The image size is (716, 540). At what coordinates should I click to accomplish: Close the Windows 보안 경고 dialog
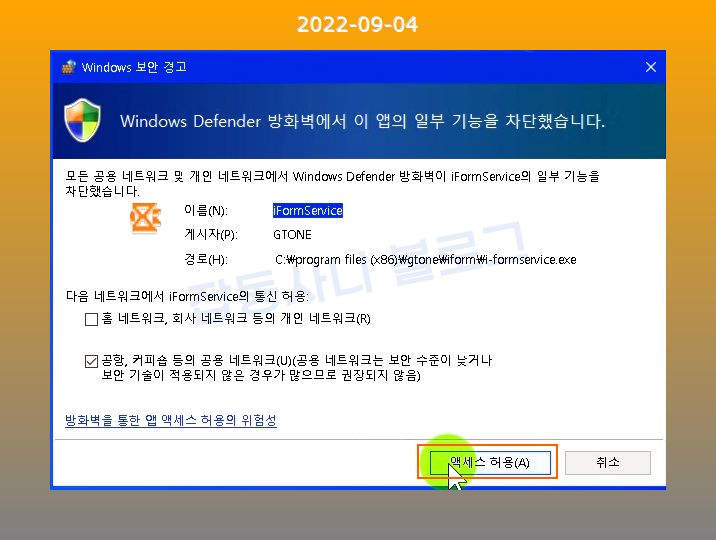tap(651, 67)
